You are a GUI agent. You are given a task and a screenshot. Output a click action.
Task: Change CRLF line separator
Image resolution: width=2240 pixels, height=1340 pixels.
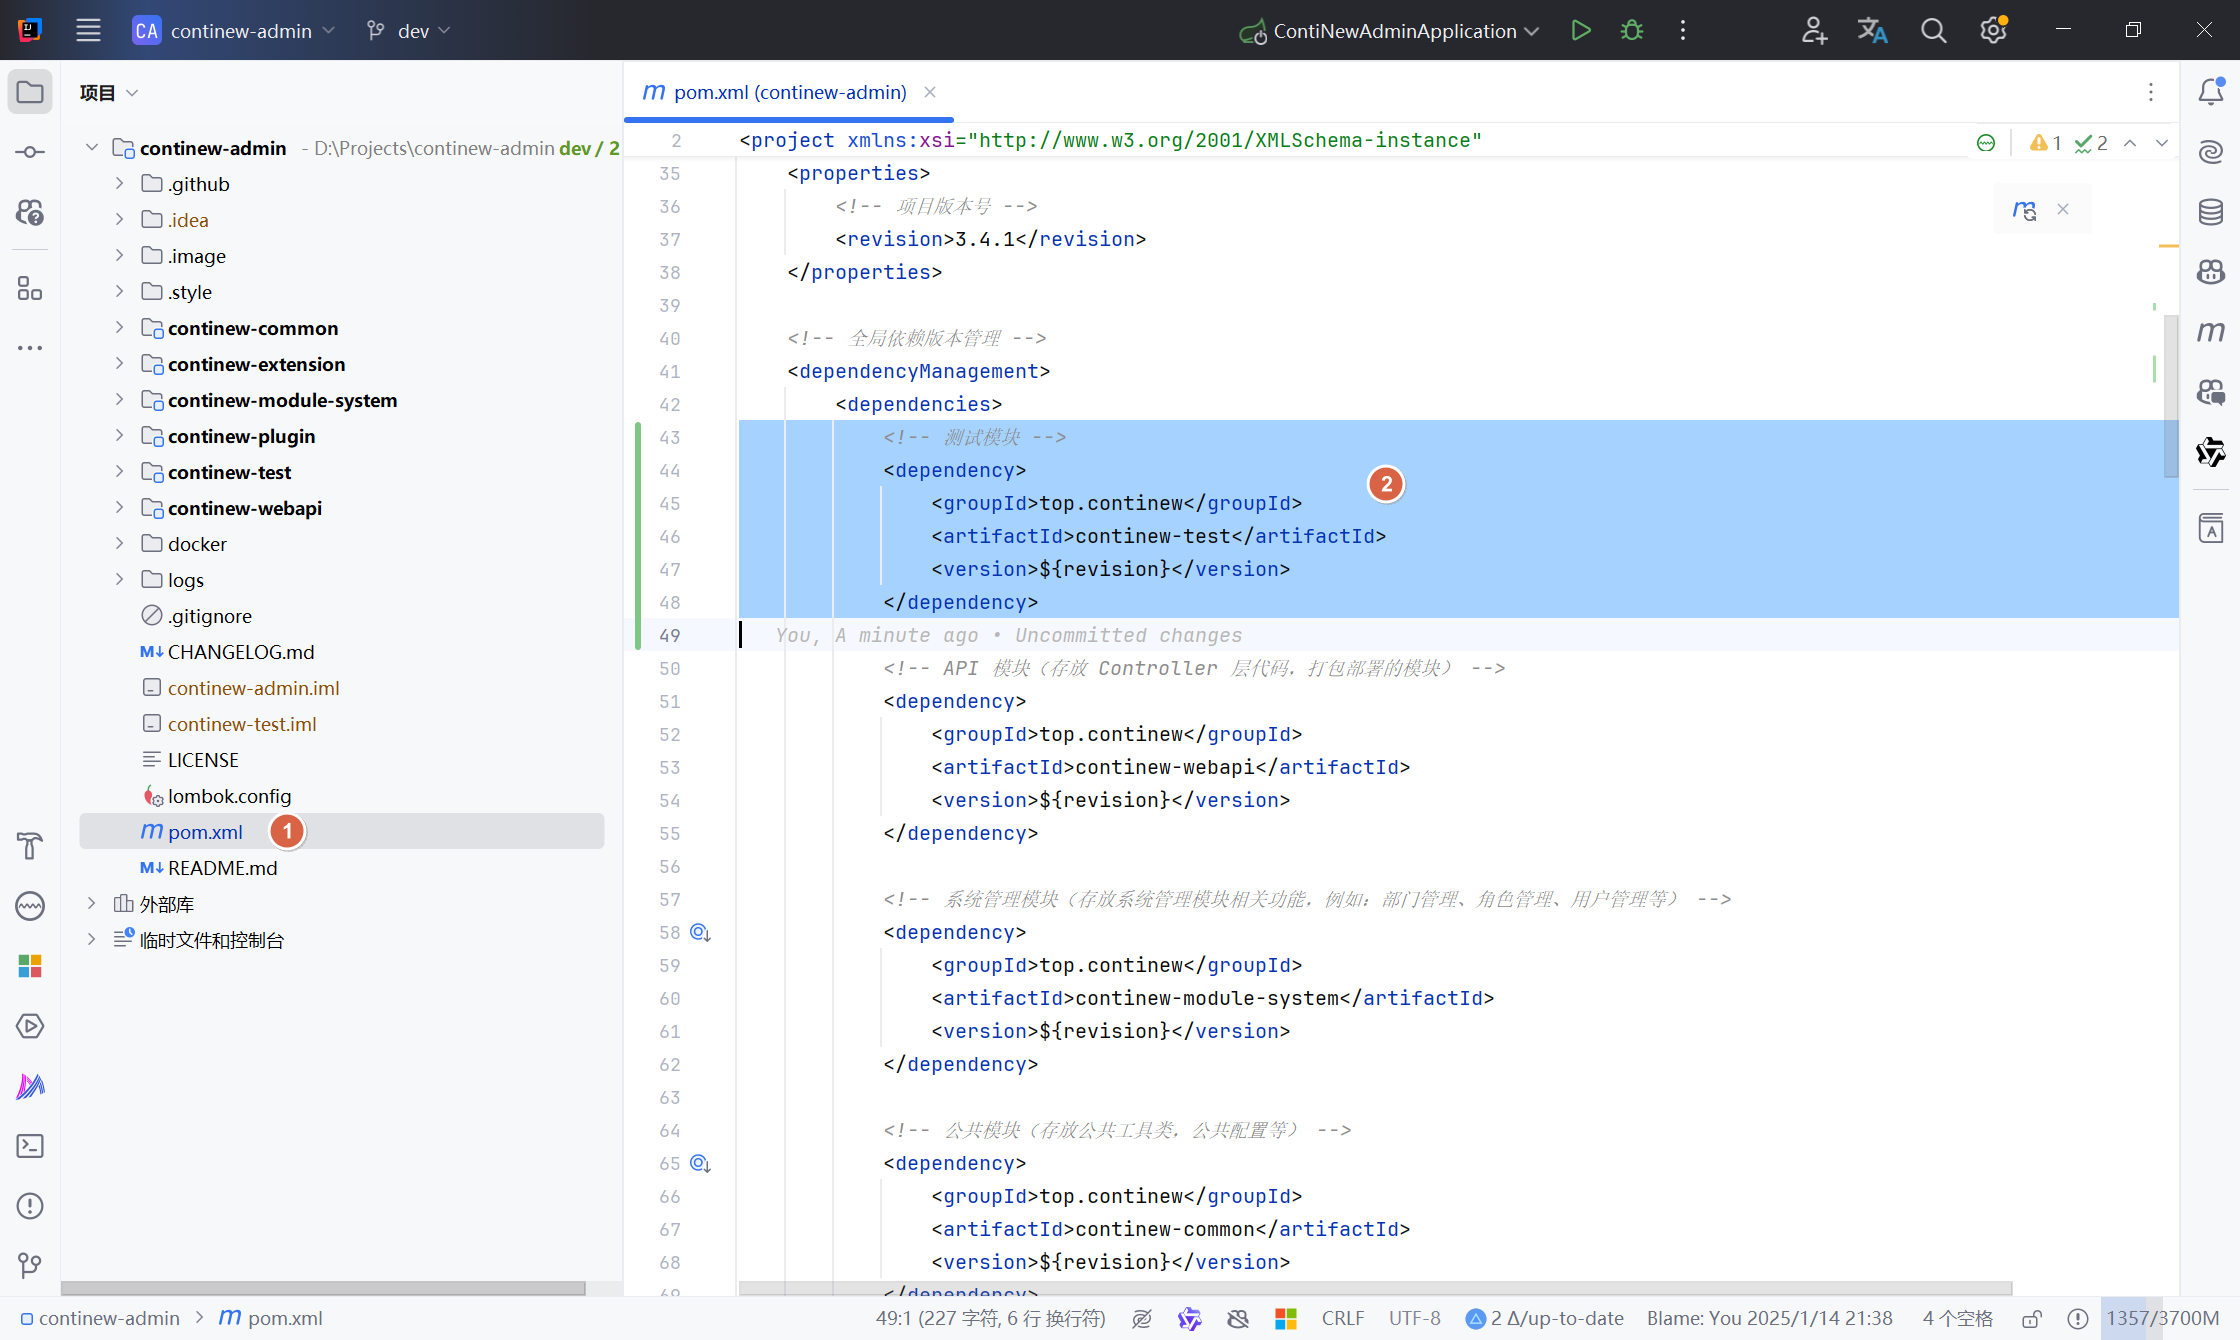(1343, 1319)
